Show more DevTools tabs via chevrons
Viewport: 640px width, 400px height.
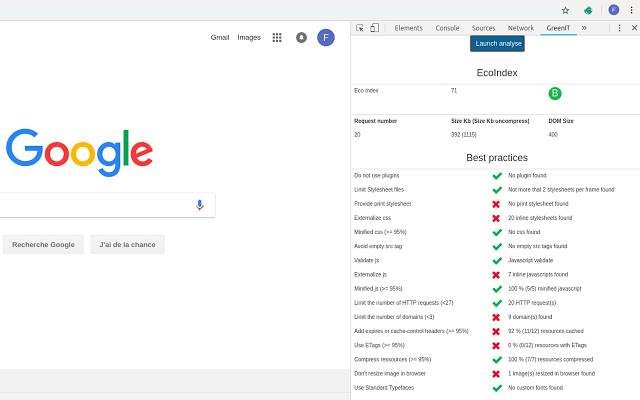[x=584, y=28]
